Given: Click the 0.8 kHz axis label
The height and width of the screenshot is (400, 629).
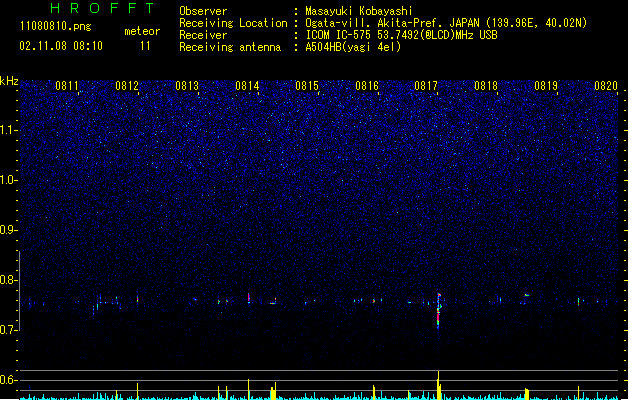Looking at the screenshot, I should pos(8,280).
